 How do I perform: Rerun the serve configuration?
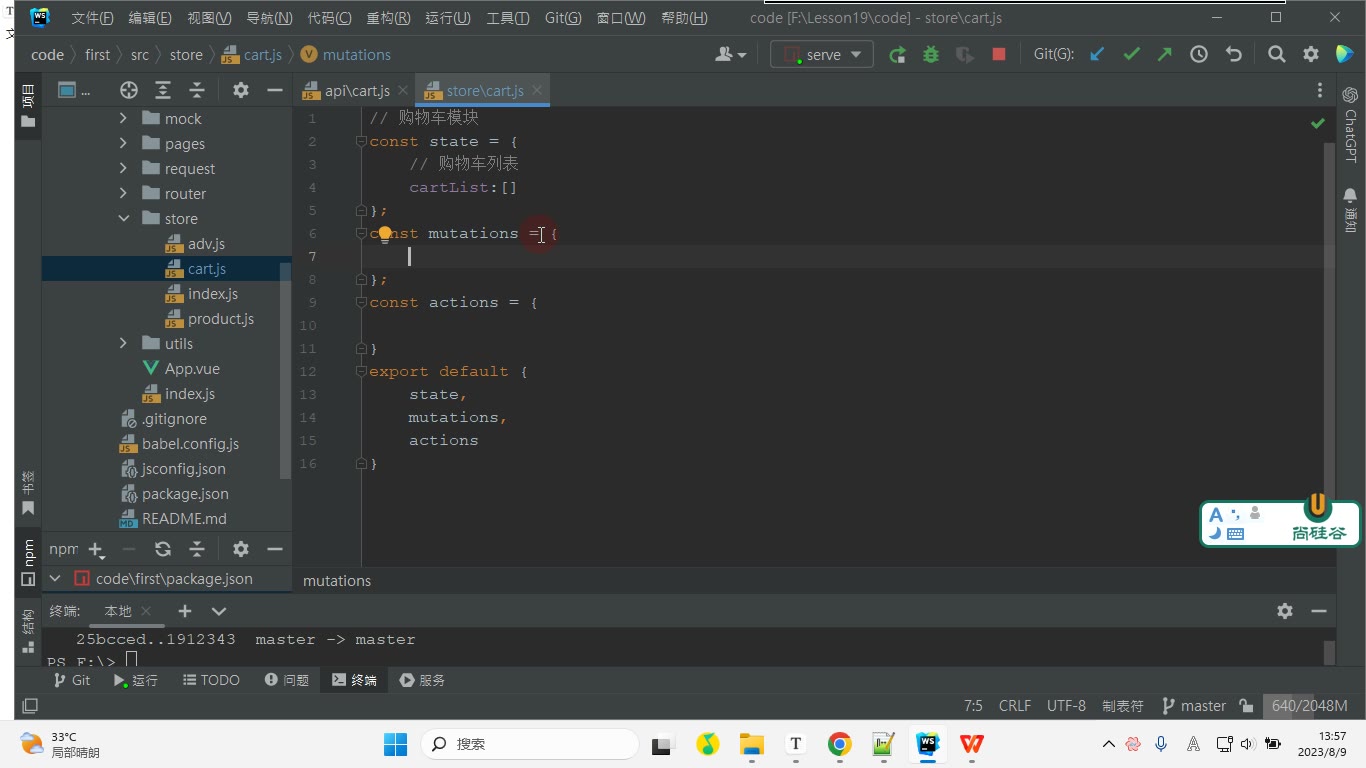point(897,55)
